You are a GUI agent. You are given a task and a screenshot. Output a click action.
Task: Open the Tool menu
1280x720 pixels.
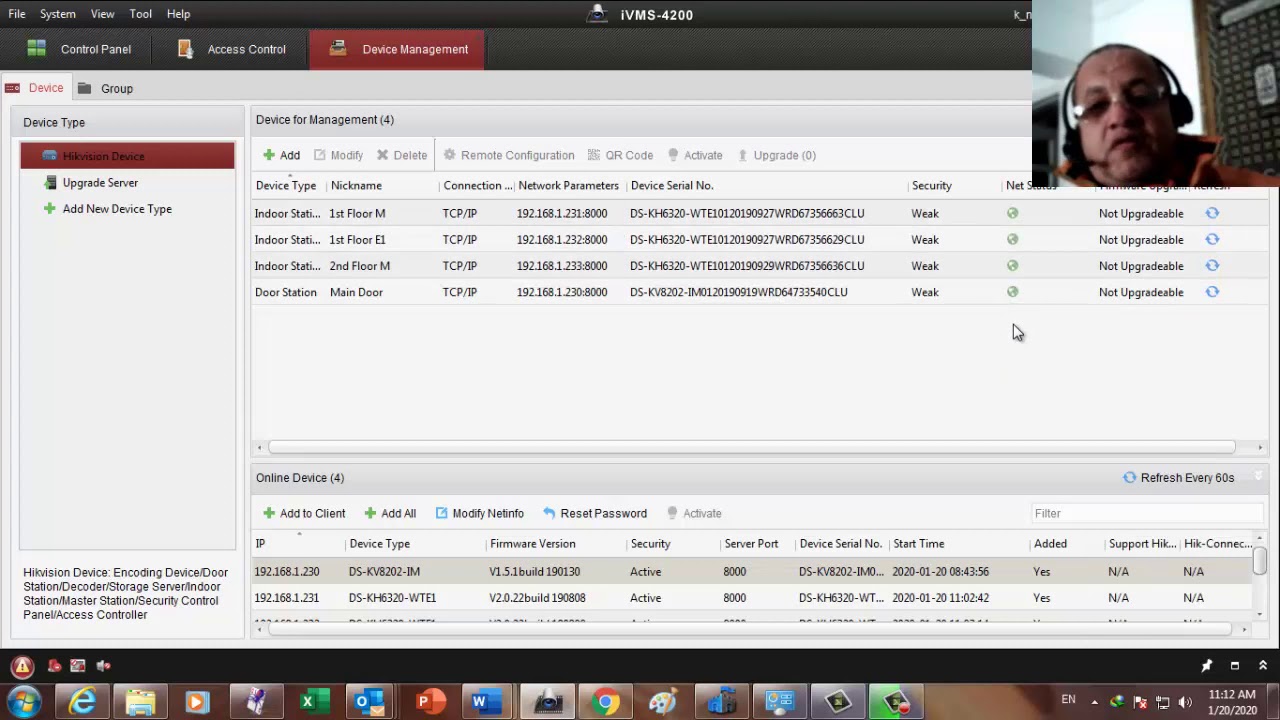(x=140, y=14)
